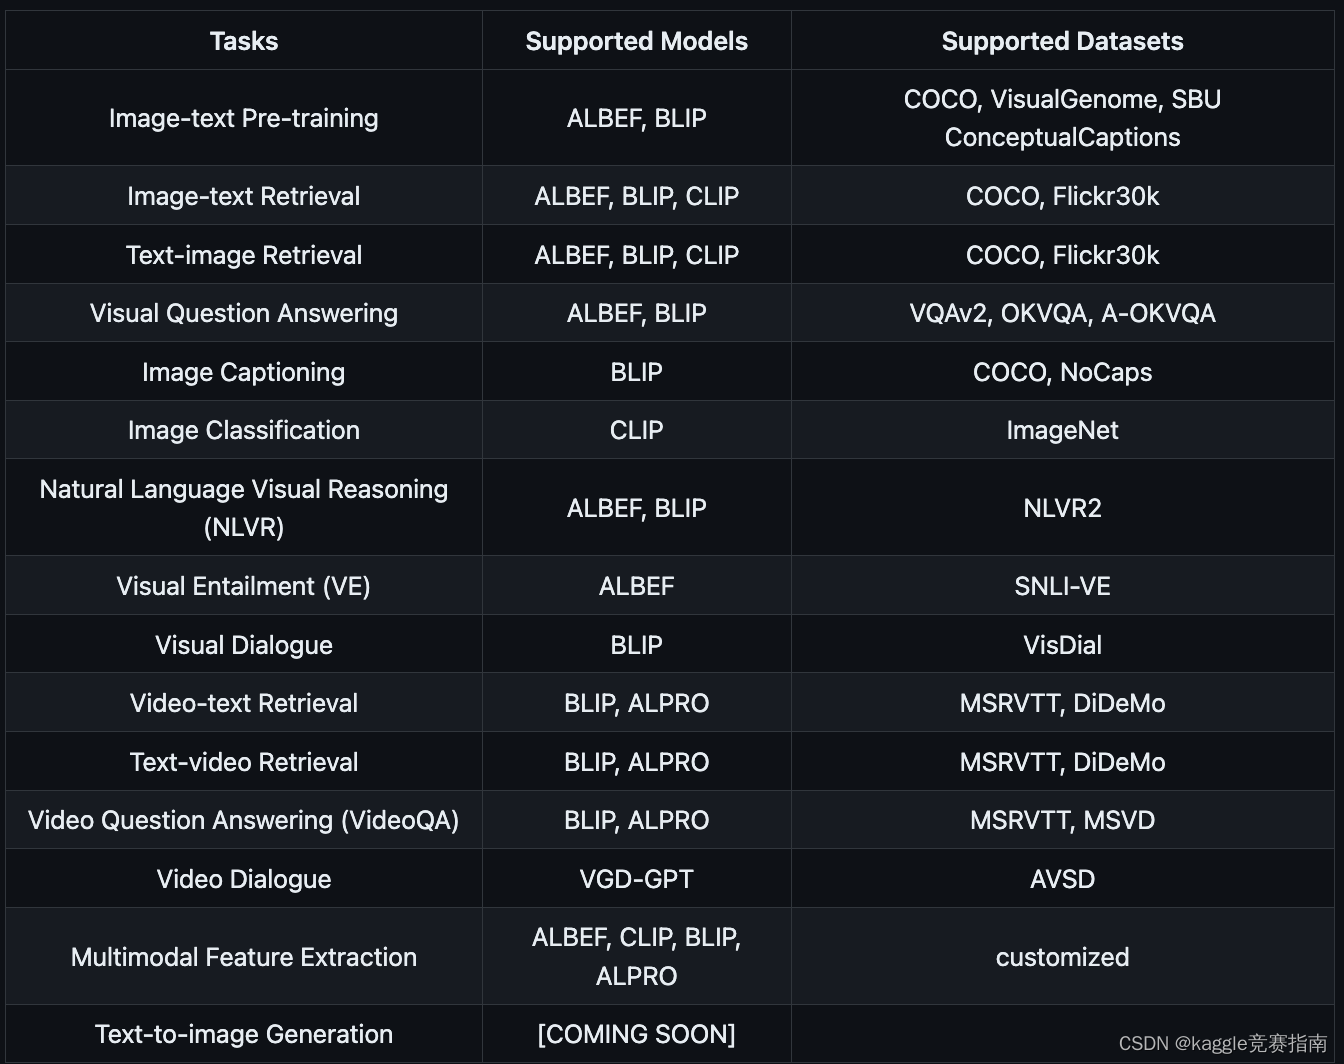The height and width of the screenshot is (1064, 1344).
Task: Select the Image Classification task cell
Action: (243, 430)
